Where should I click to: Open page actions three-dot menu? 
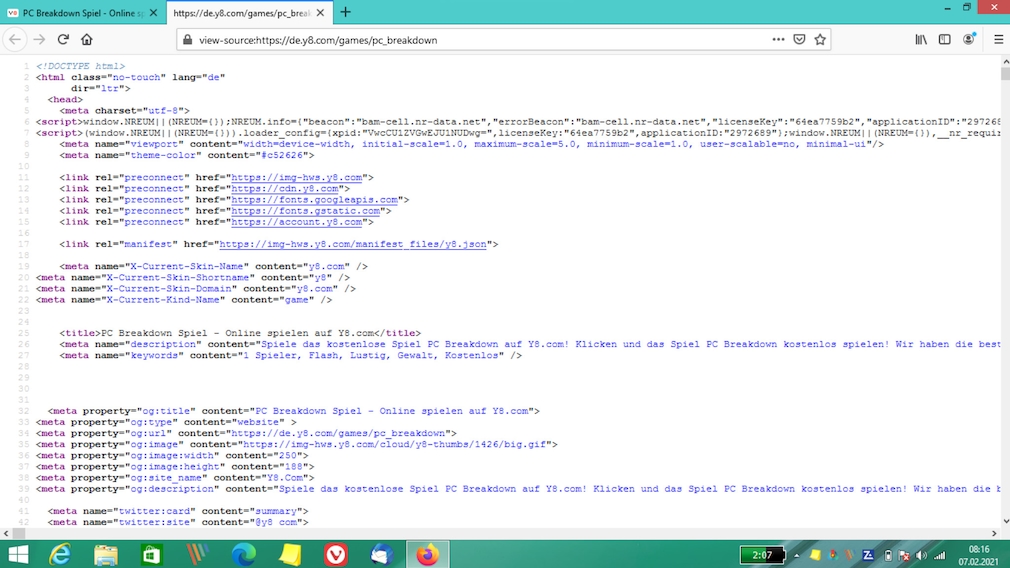pos(778,40)
